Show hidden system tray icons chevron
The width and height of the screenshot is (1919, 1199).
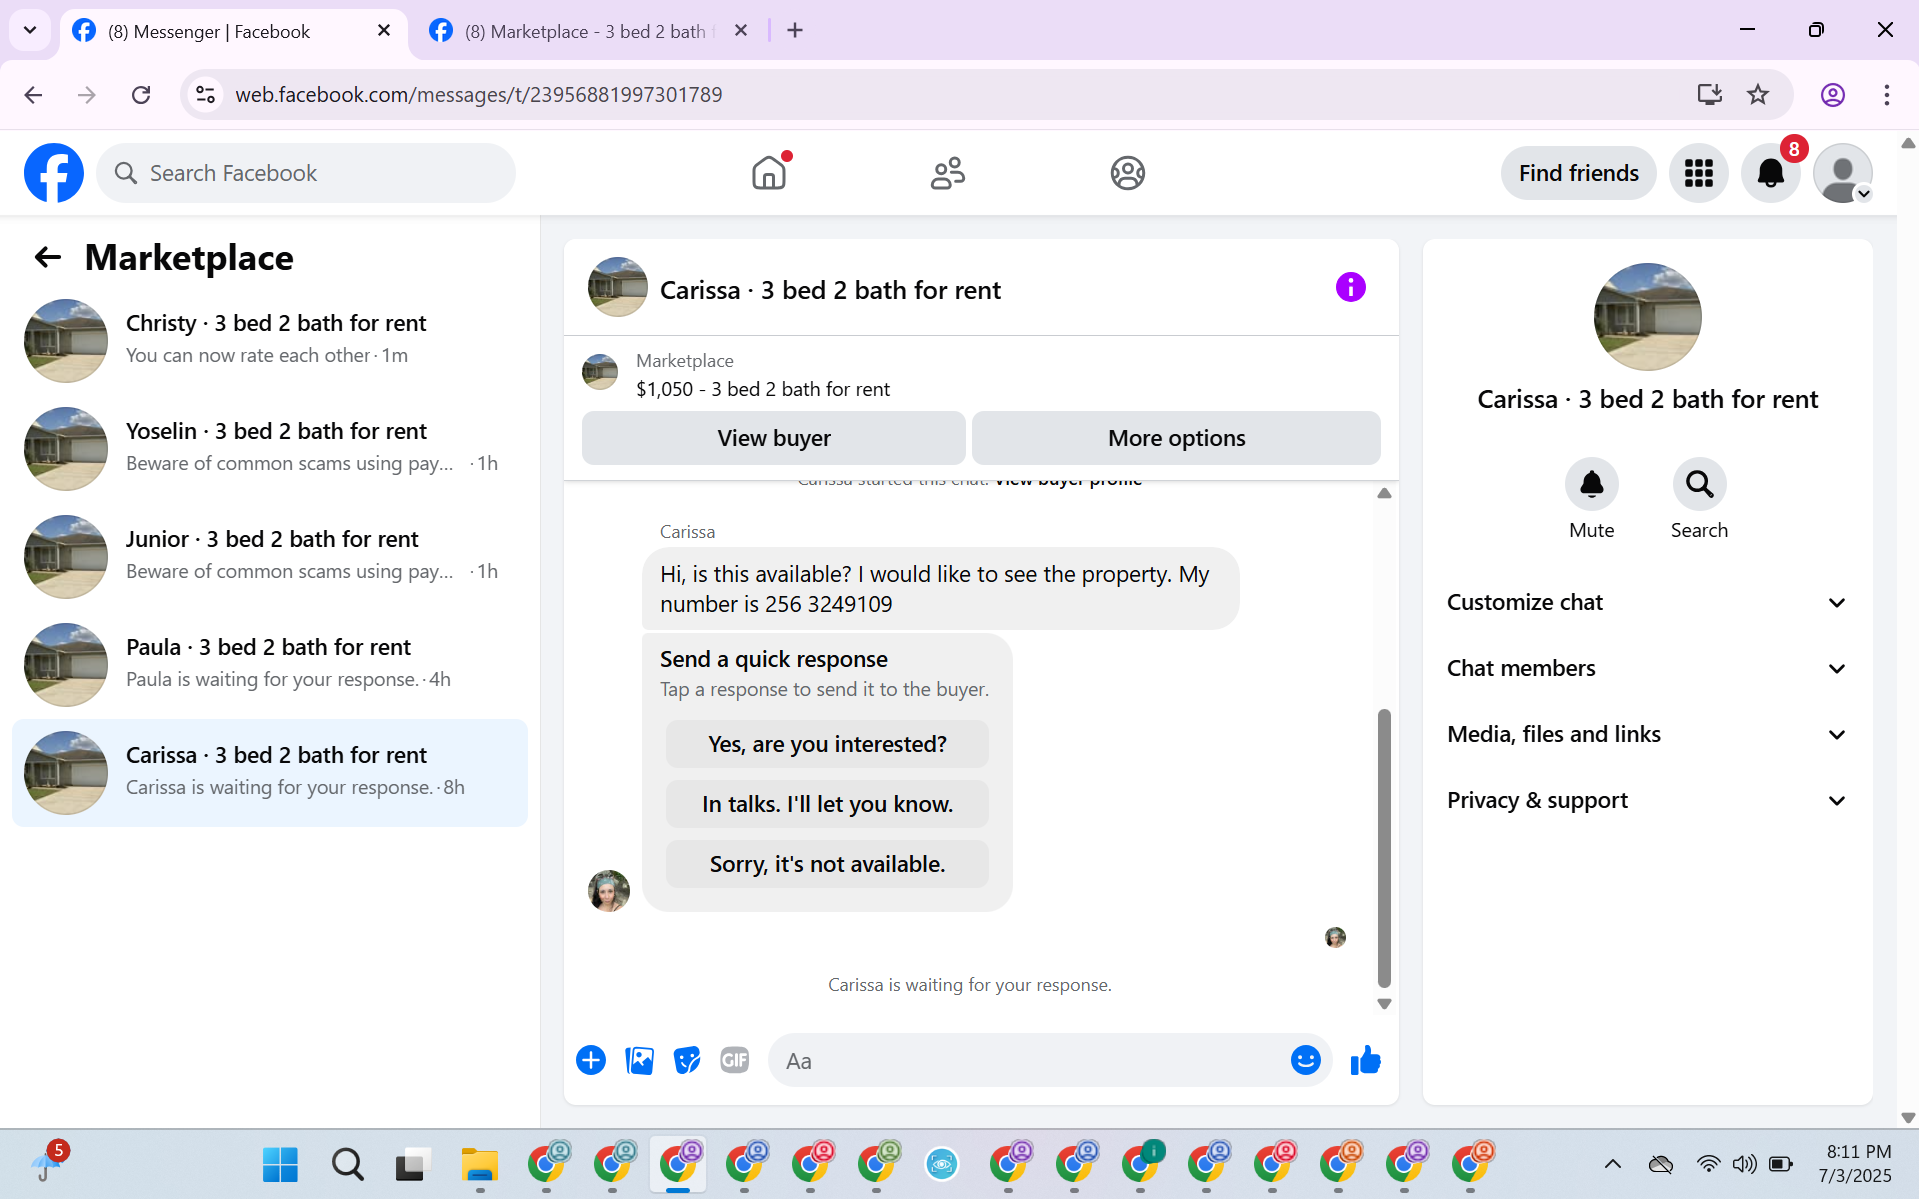[1612, 1164]
